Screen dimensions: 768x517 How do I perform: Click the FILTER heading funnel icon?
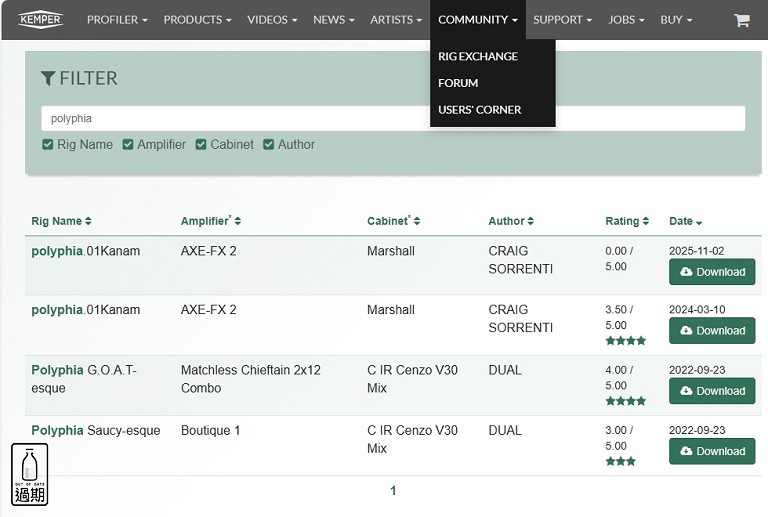click(x=48, y=78)
